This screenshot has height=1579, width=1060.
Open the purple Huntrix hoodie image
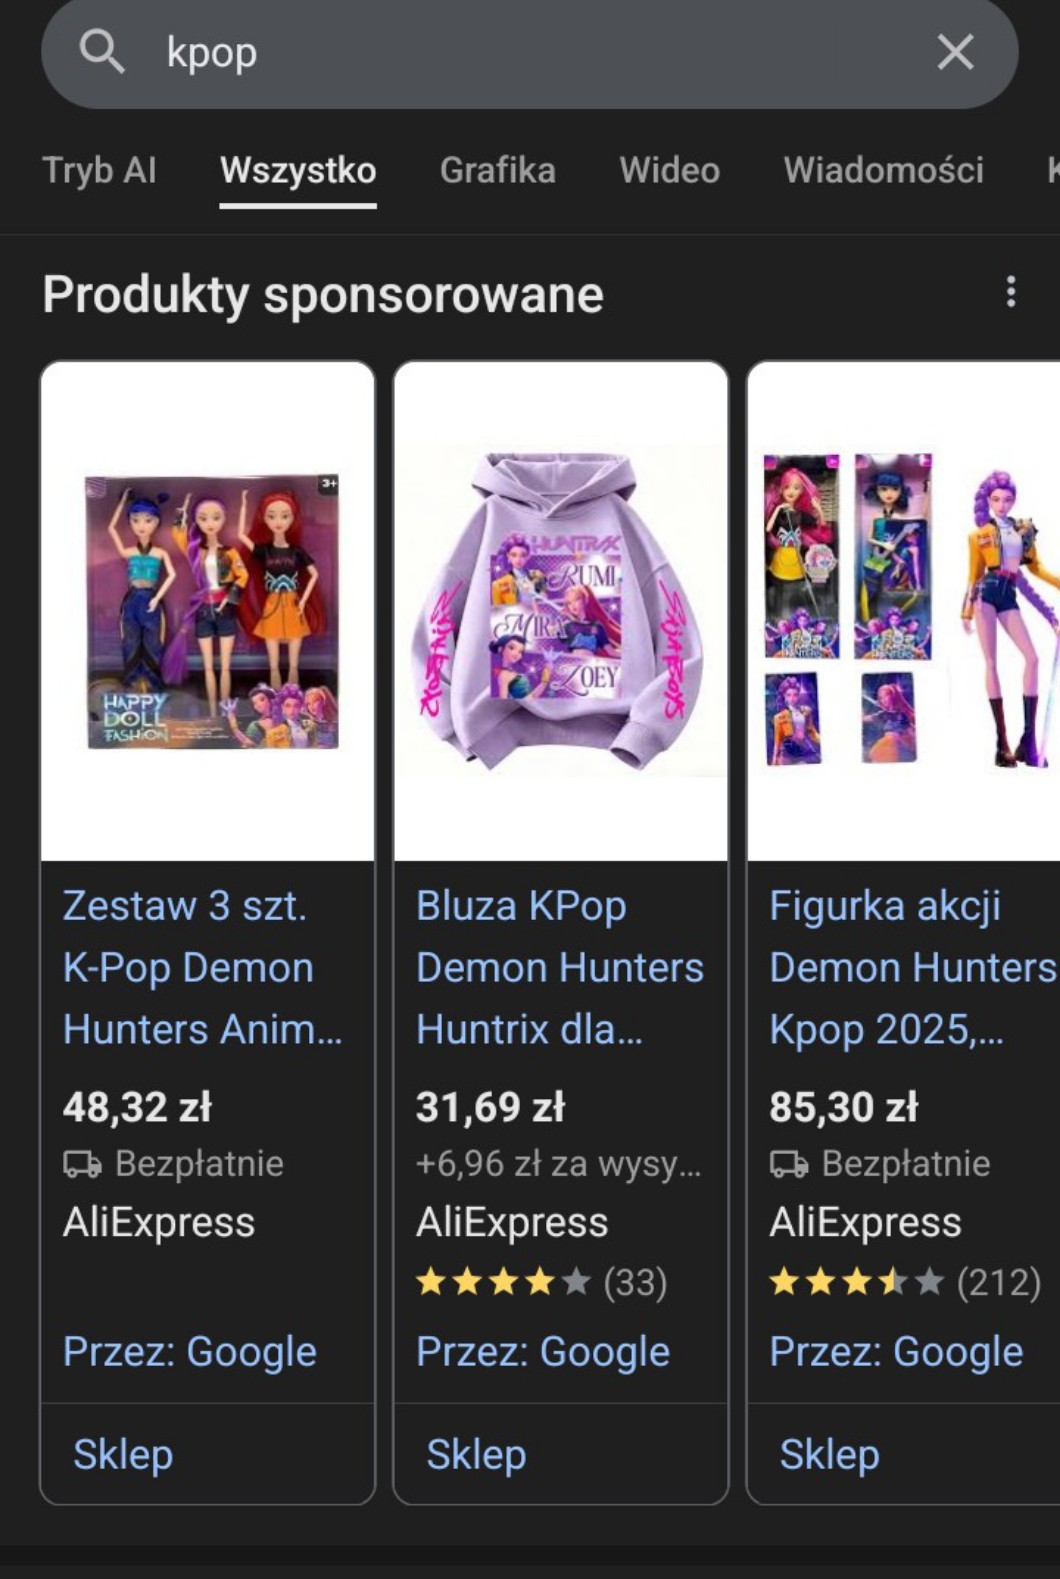click(x=561, y=611)
